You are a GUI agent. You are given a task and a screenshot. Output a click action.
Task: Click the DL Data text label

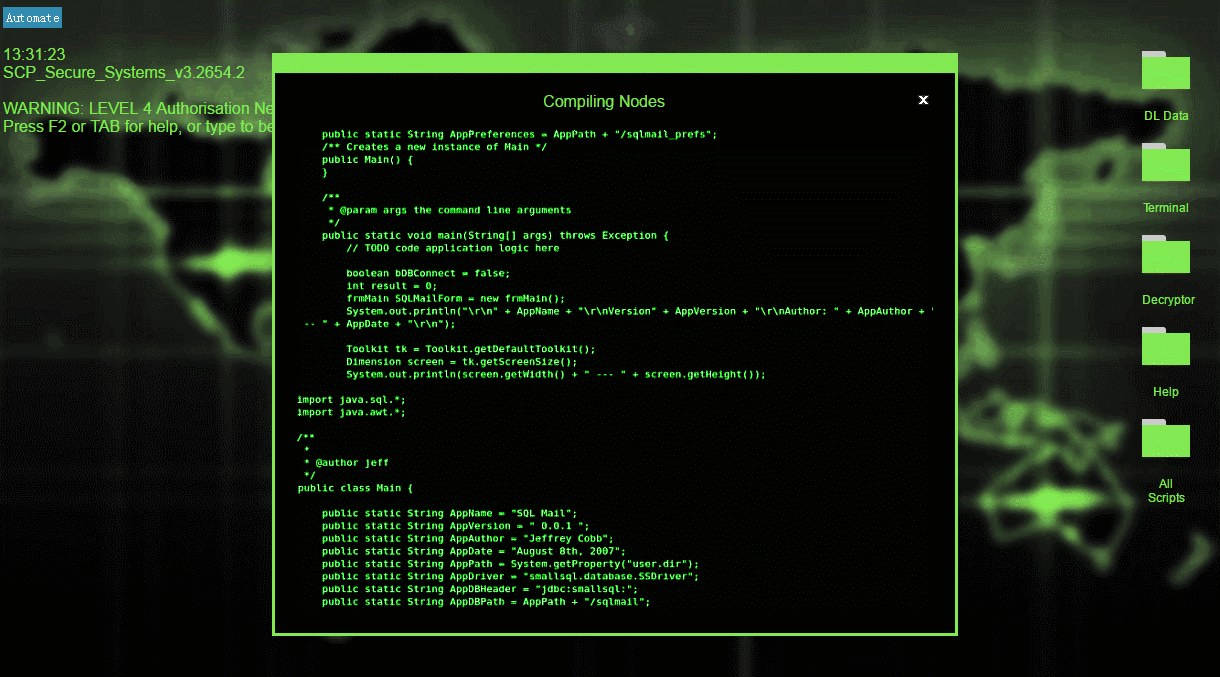pos(1166,116)
